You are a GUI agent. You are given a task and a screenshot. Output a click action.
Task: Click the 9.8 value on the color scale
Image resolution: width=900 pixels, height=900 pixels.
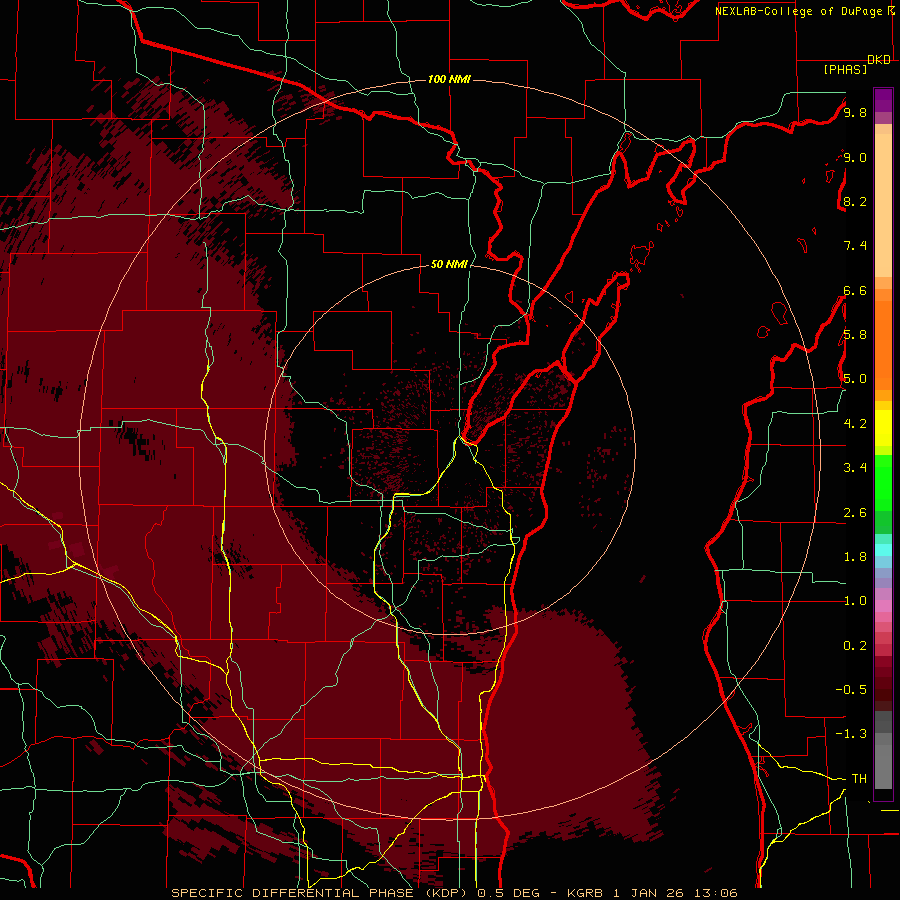click(855, 113)
